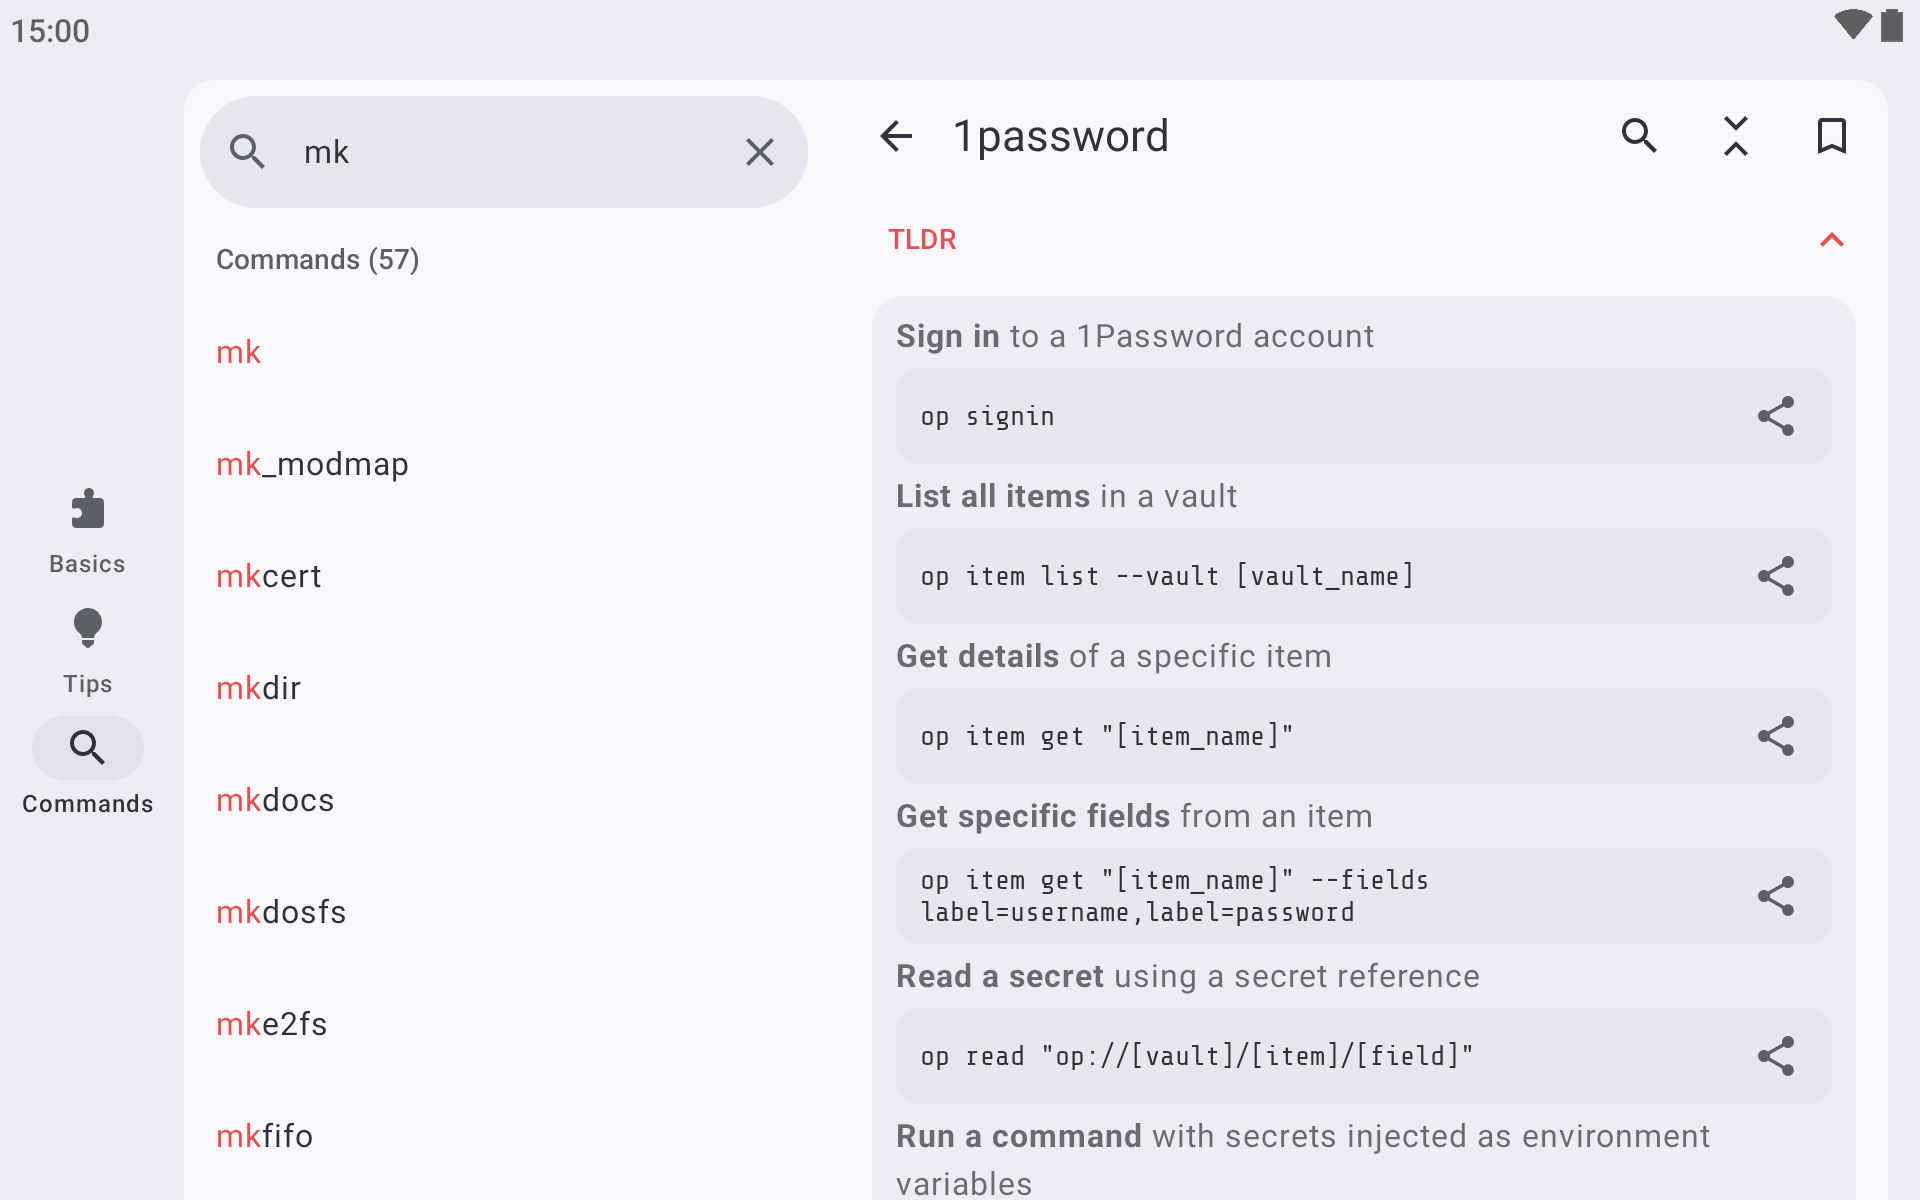Click the magnifier icon in the search bar

tap(247, 152)
